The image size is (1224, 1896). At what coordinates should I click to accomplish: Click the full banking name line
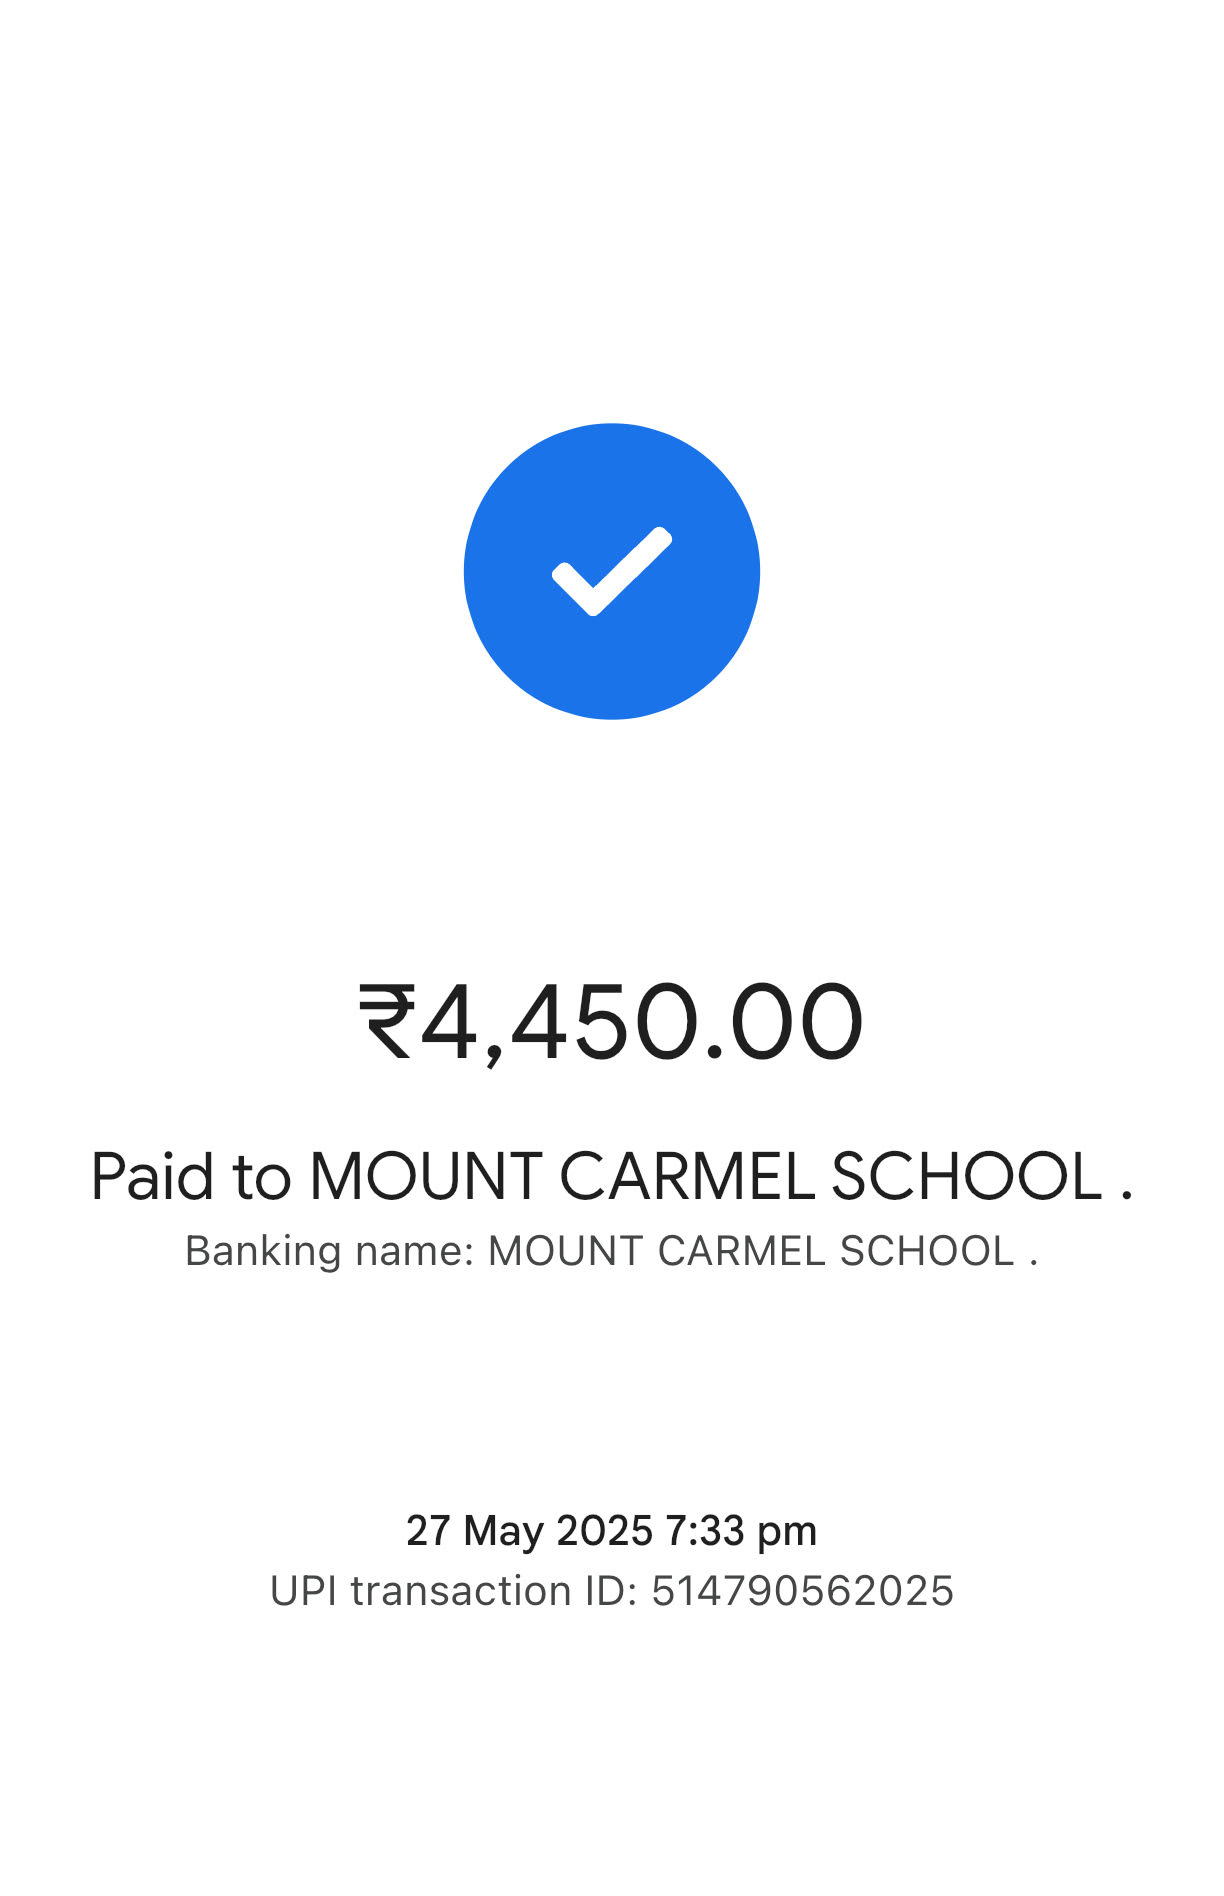click(x=612, y=1251)
